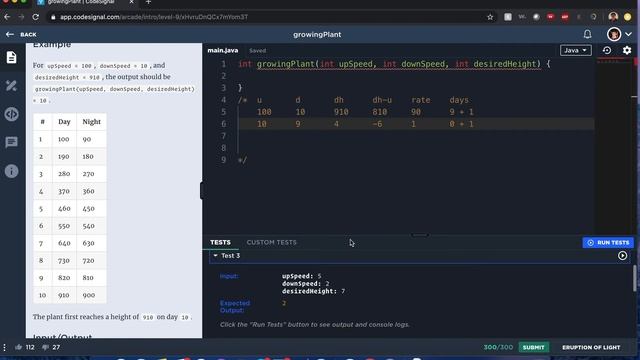Click the code minimap on editor right
Viewport: 640px width, 360px height.
[614, 145]
